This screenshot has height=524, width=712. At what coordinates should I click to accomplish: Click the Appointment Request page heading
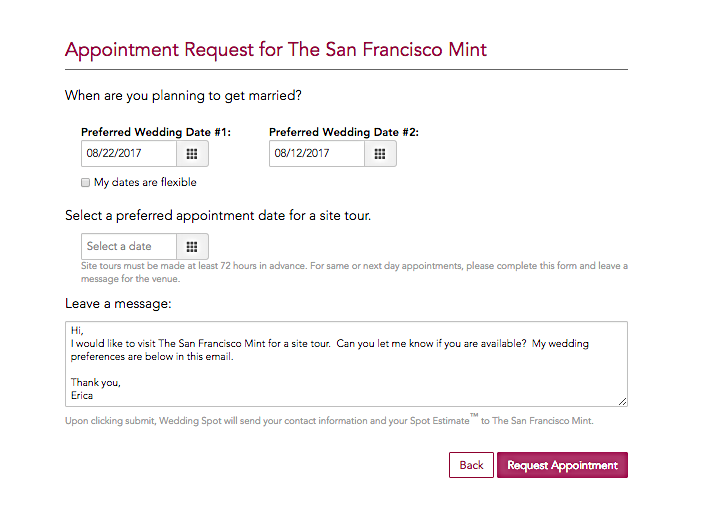coord(276,50)
